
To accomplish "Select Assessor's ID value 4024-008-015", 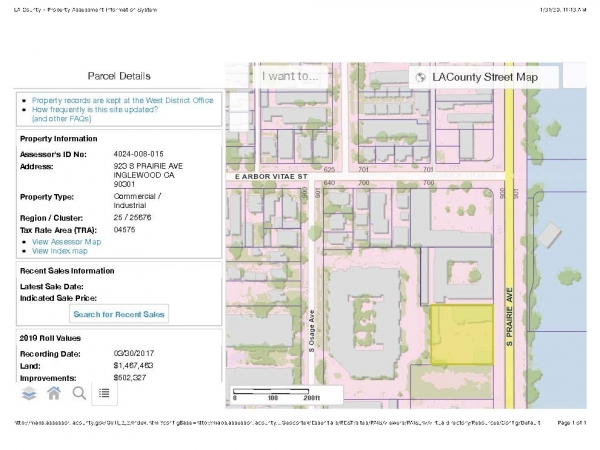I will click(x=139, y=154).
